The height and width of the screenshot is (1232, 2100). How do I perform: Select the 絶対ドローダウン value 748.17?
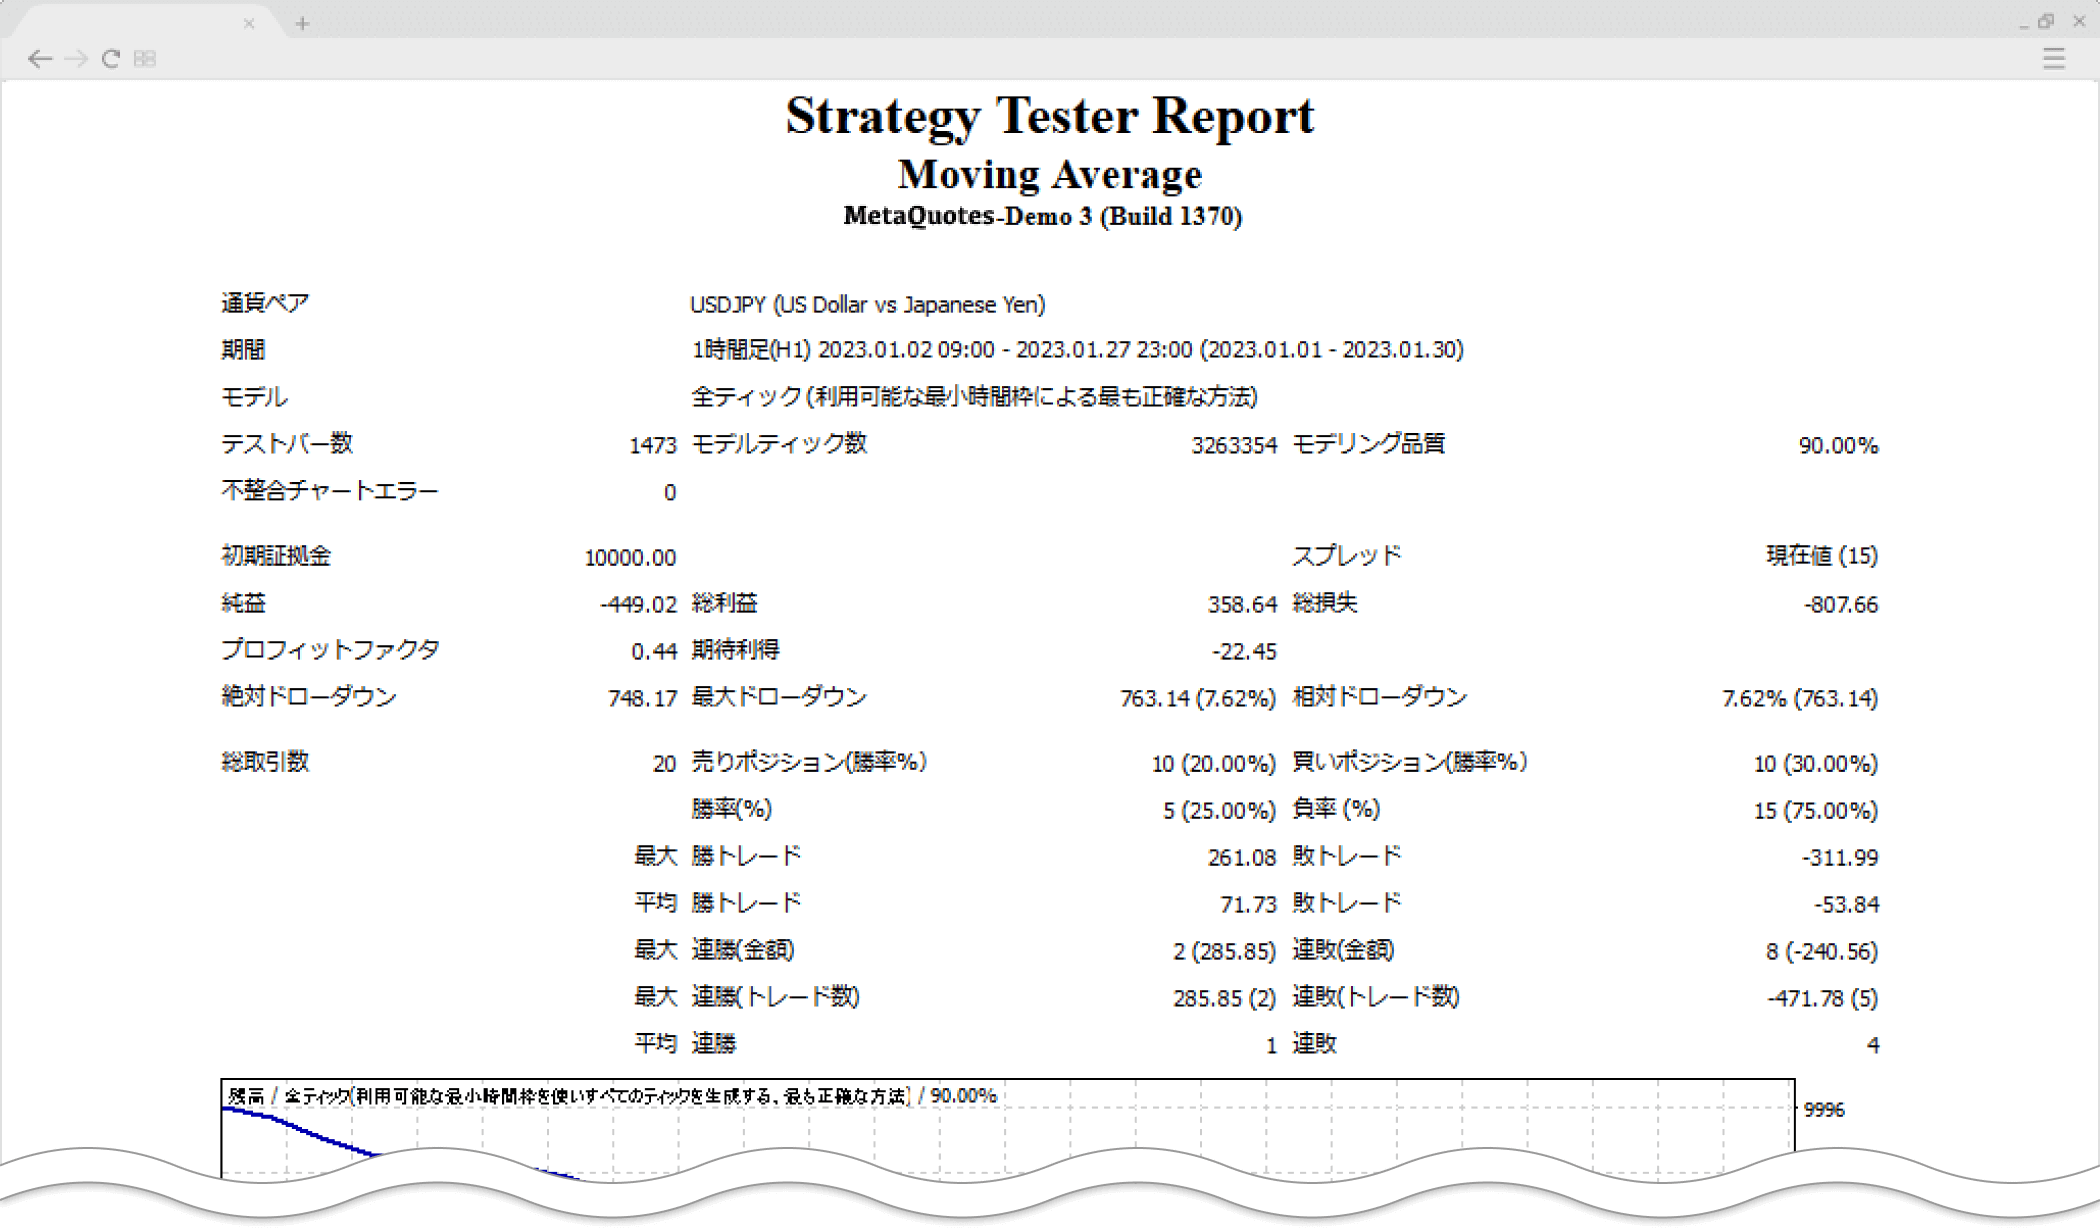coord(642,698)
